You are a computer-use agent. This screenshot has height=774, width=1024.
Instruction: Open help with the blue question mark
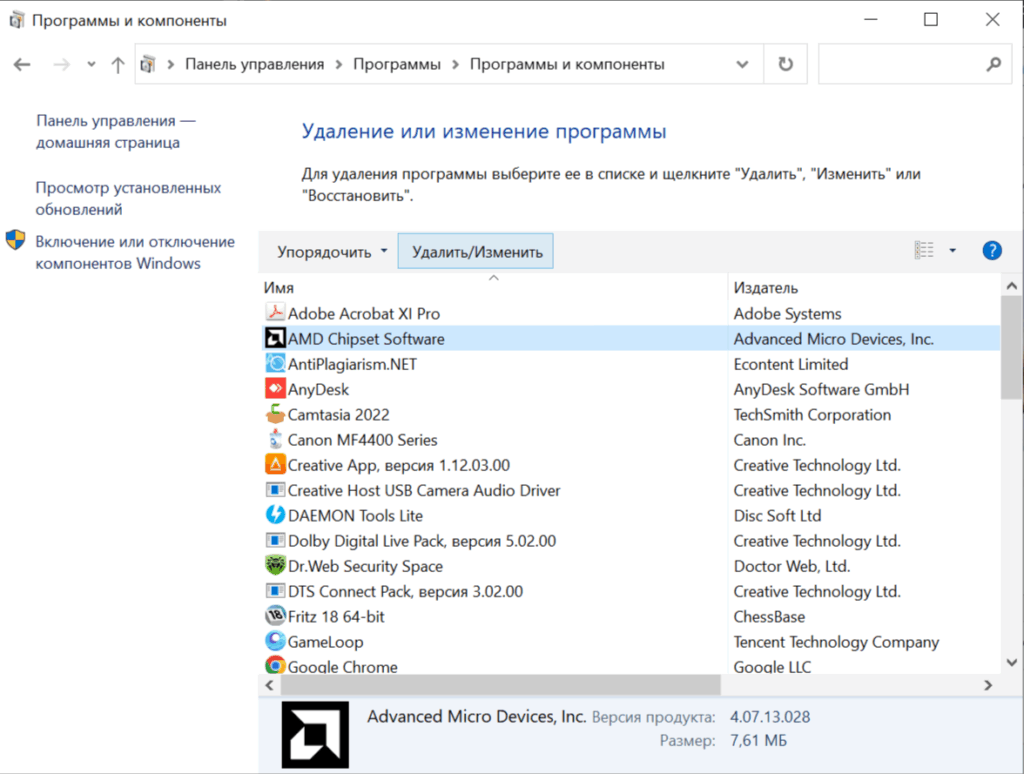(x=991, y=251)
